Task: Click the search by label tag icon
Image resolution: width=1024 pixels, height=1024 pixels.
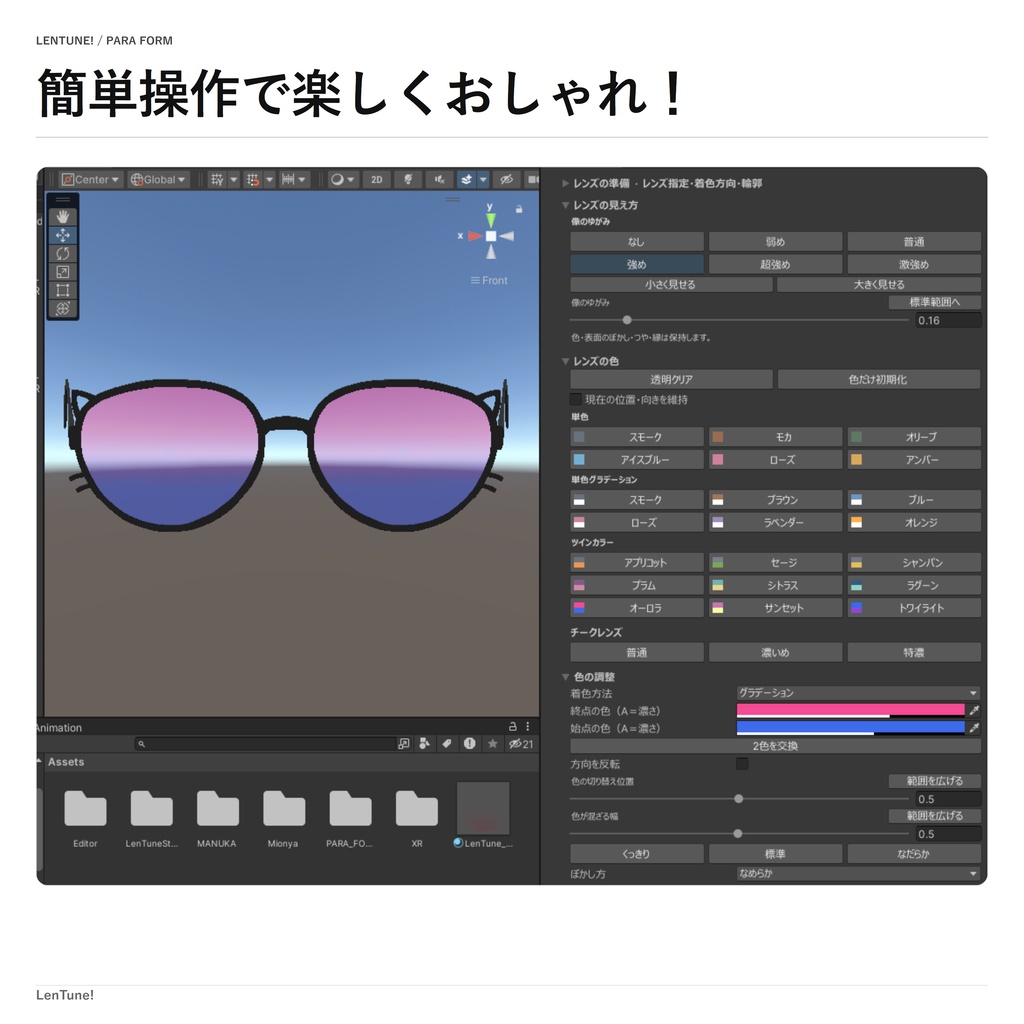Action: pyautogui.click(x=447, y=744)
